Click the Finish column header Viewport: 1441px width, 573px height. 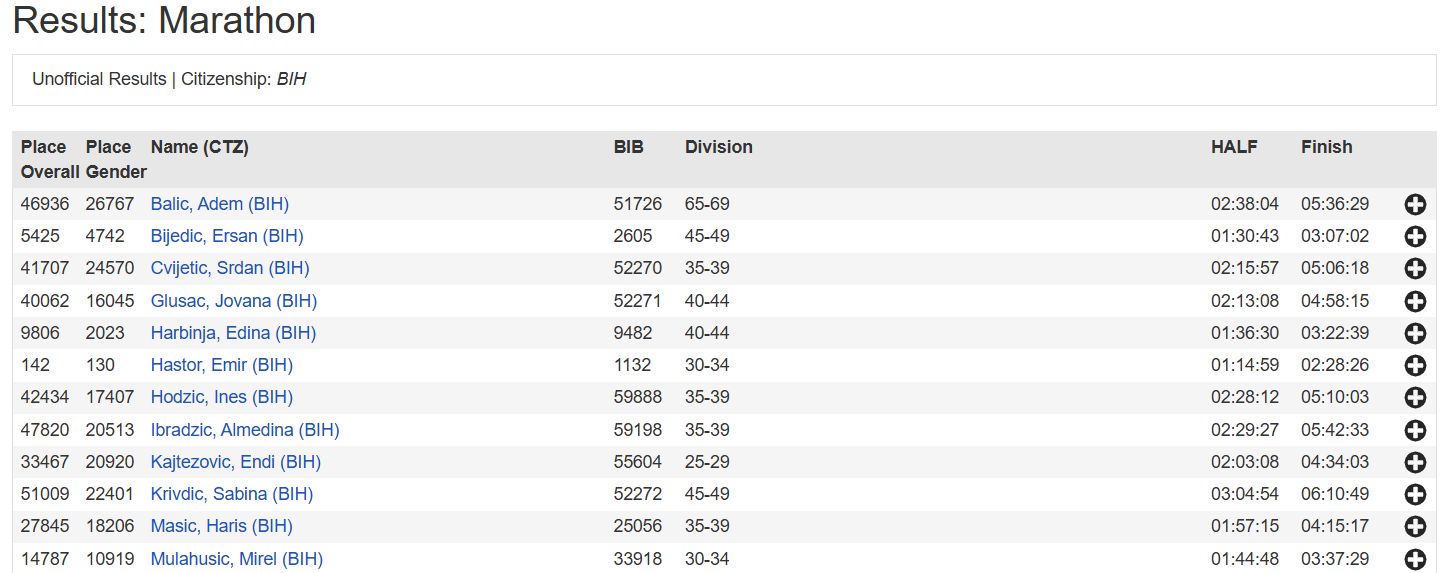click(x=1326, y=147)
